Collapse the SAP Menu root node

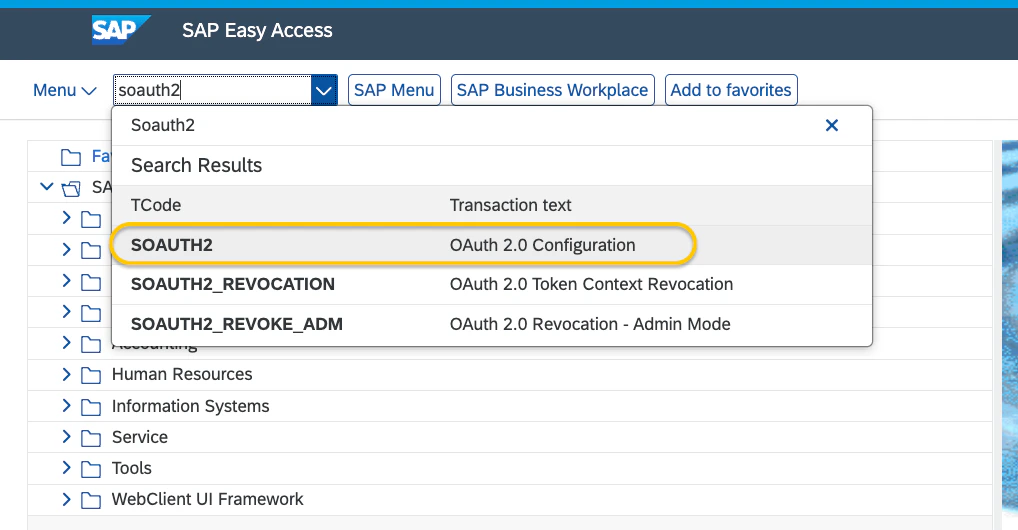pyautogui.click(x=46, y=187)
